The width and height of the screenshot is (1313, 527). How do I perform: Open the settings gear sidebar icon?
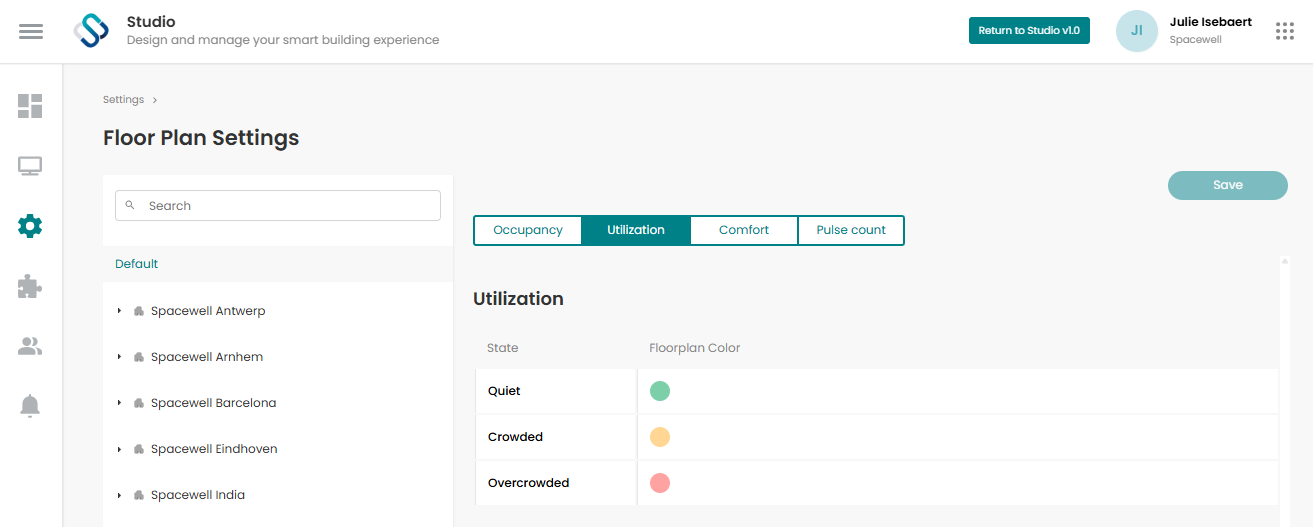click(30, 226)
